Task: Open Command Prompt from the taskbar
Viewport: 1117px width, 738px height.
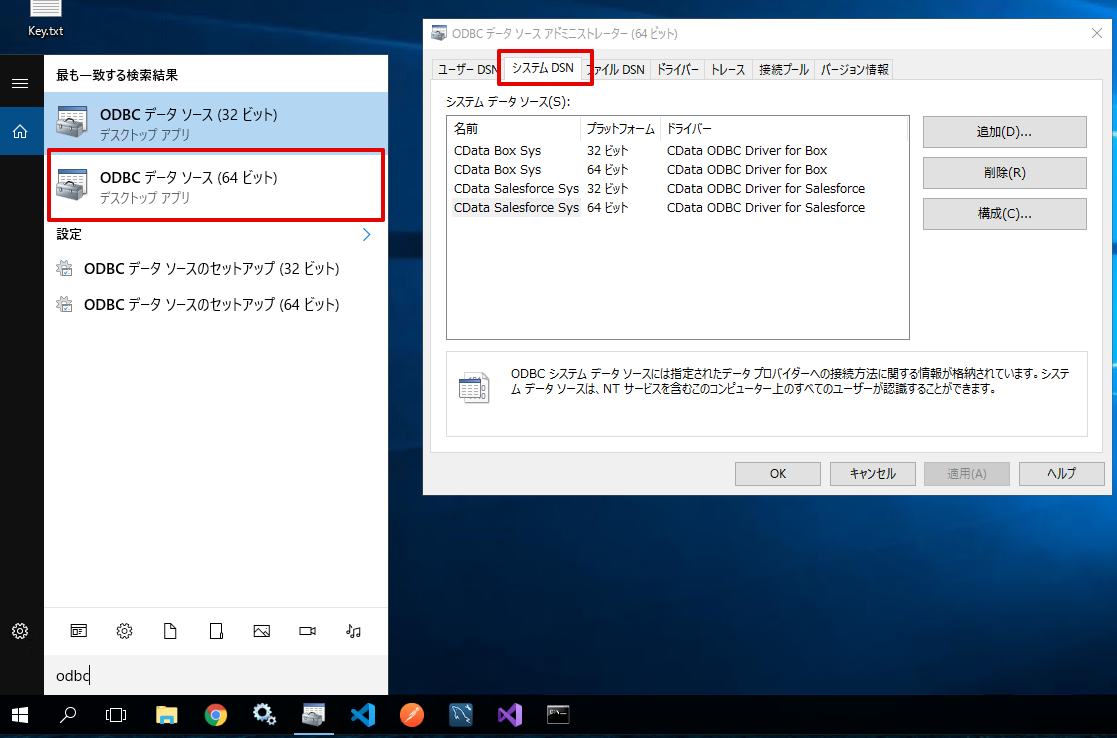Action: [x=558, y=714]
